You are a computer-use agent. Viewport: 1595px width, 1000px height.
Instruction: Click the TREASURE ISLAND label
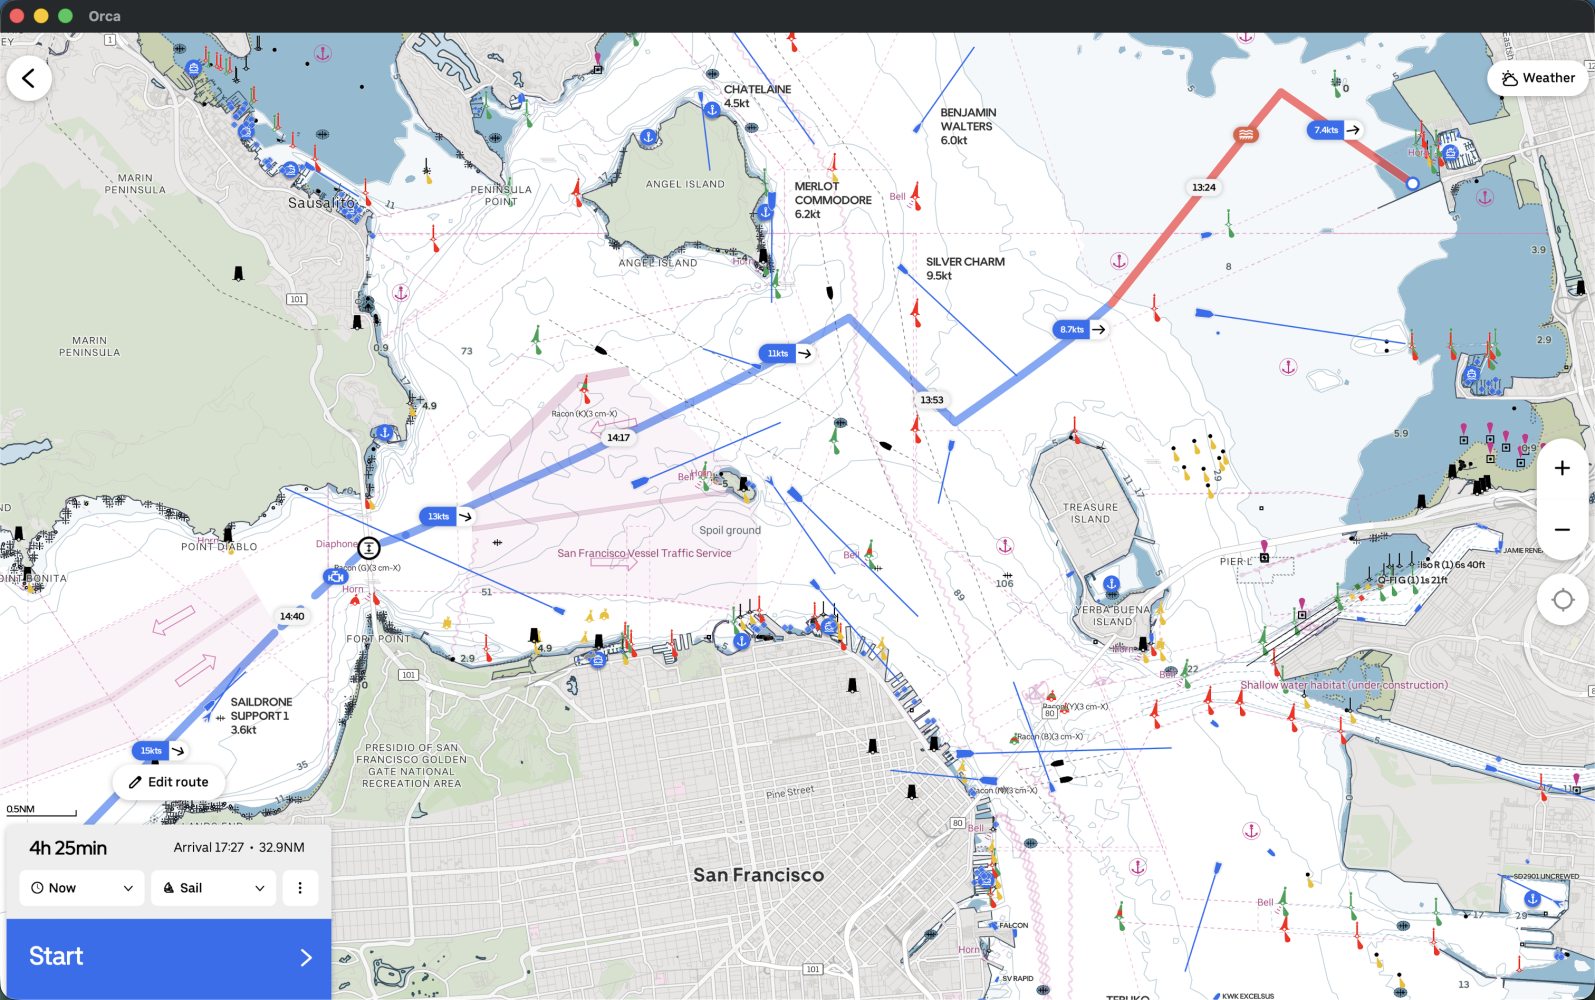[x=1090, y=513]
